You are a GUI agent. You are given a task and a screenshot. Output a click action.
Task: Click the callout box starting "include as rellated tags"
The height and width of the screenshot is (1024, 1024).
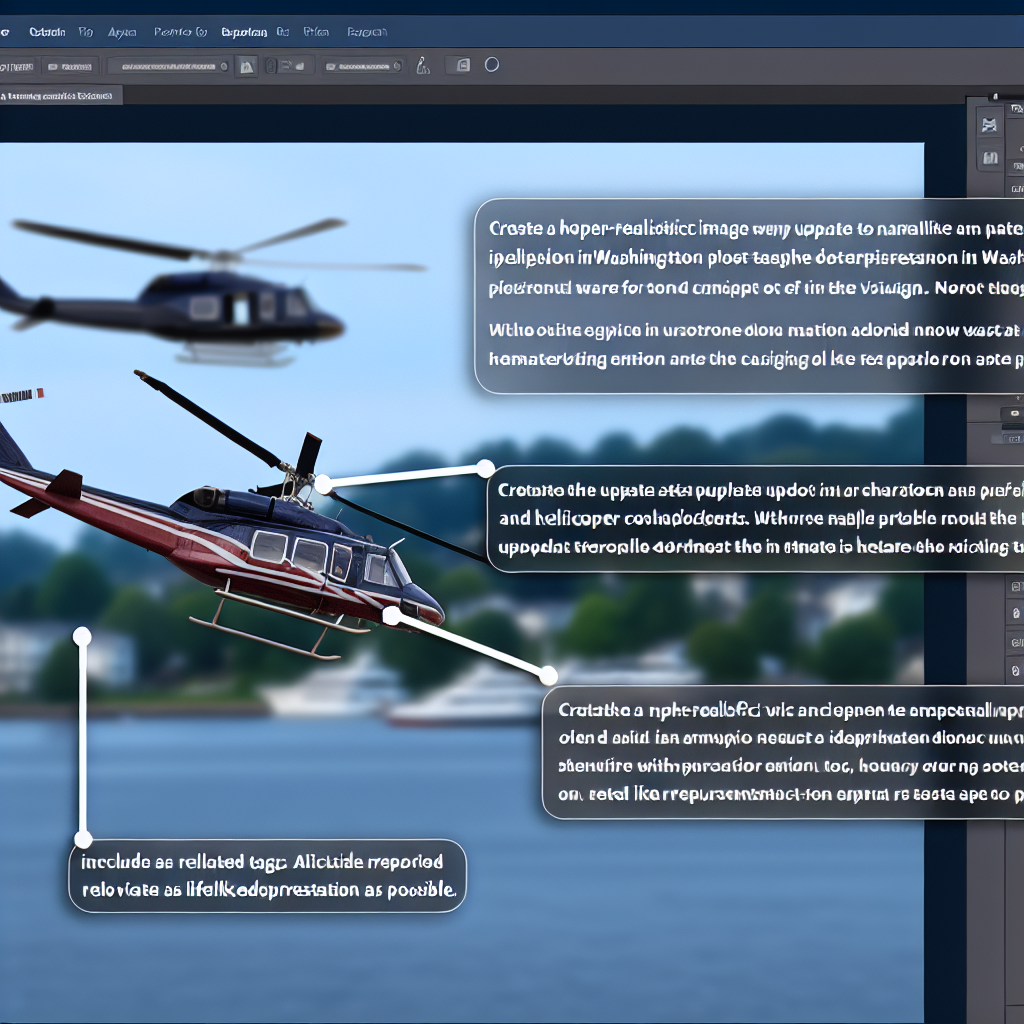pyautogui.click(x=268, y=876)
